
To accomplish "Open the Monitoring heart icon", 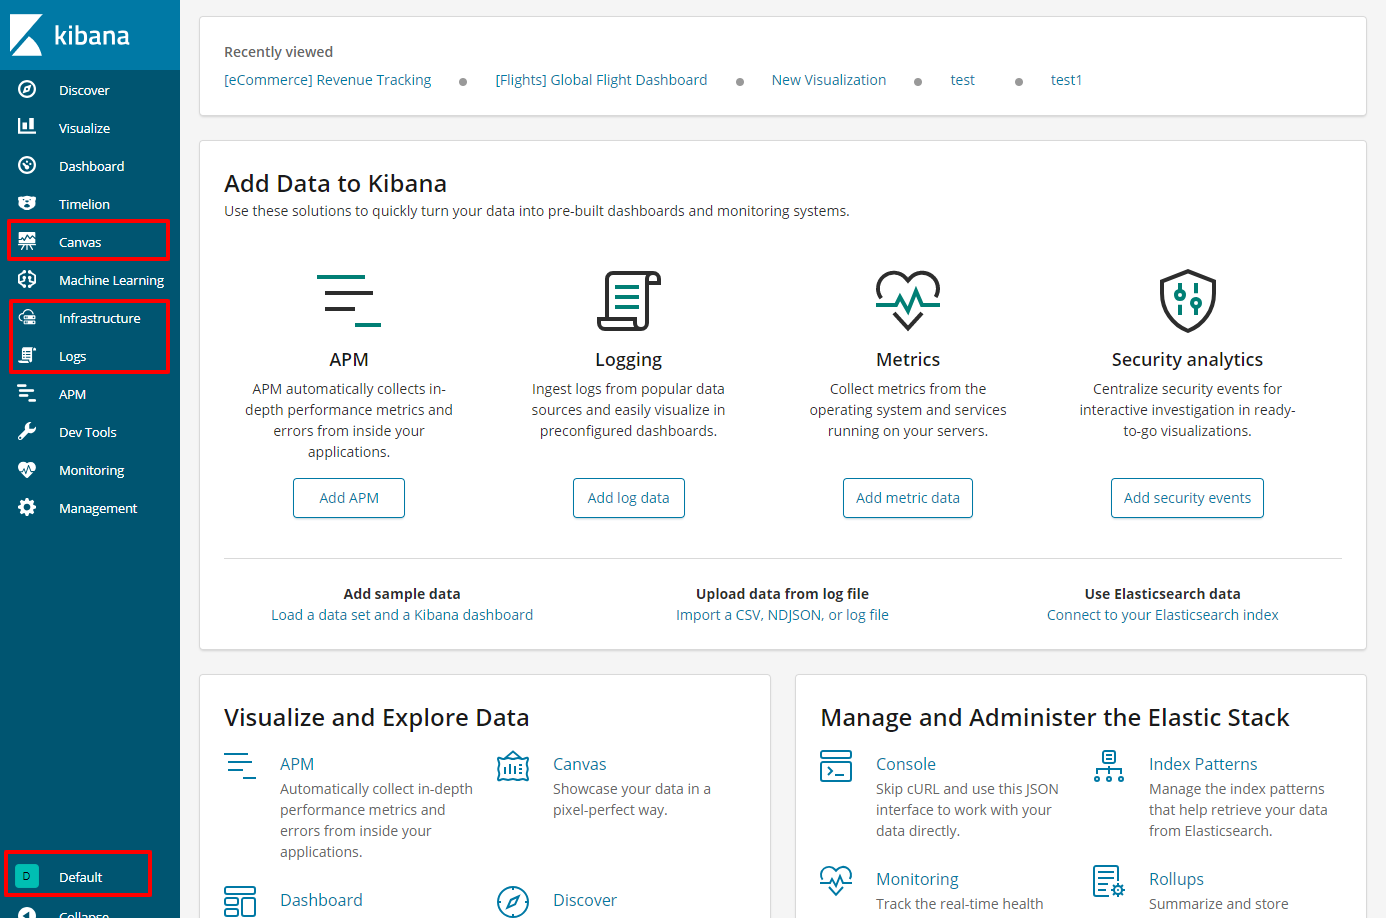I will point(22,469).
